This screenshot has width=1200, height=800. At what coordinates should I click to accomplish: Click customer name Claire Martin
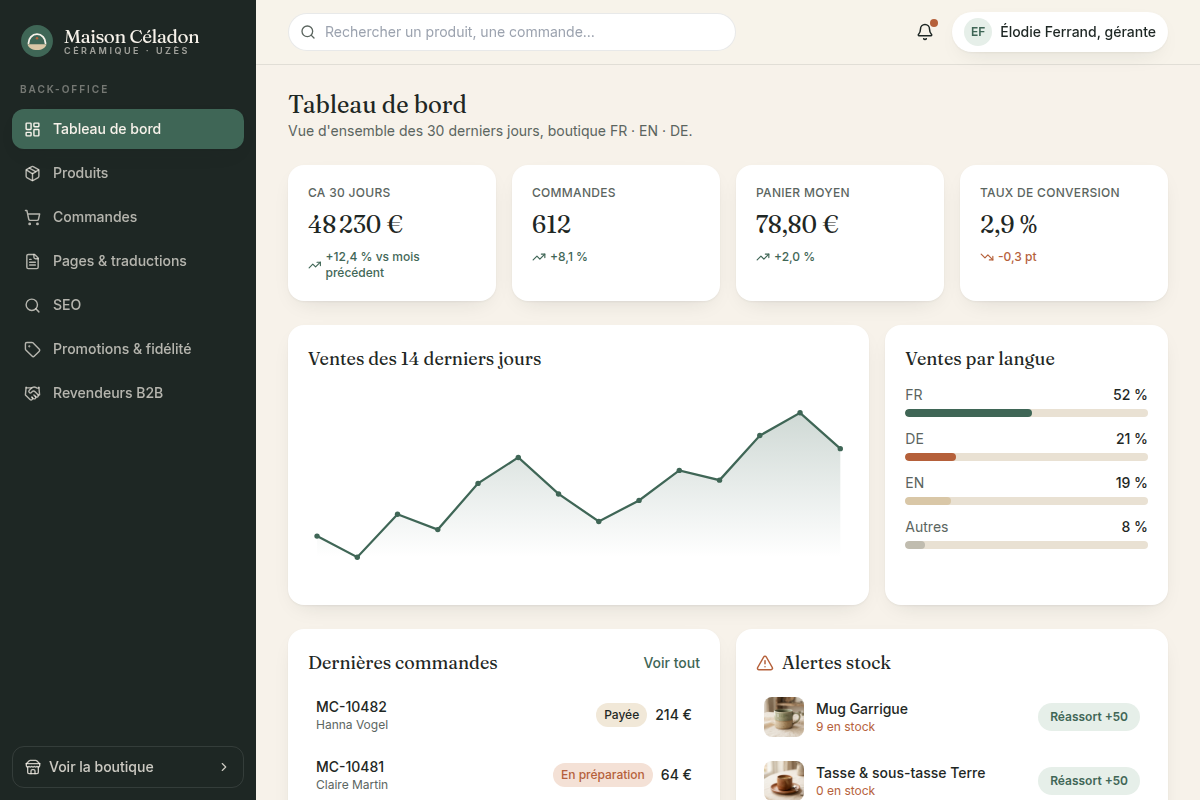(x=352, y=785)
